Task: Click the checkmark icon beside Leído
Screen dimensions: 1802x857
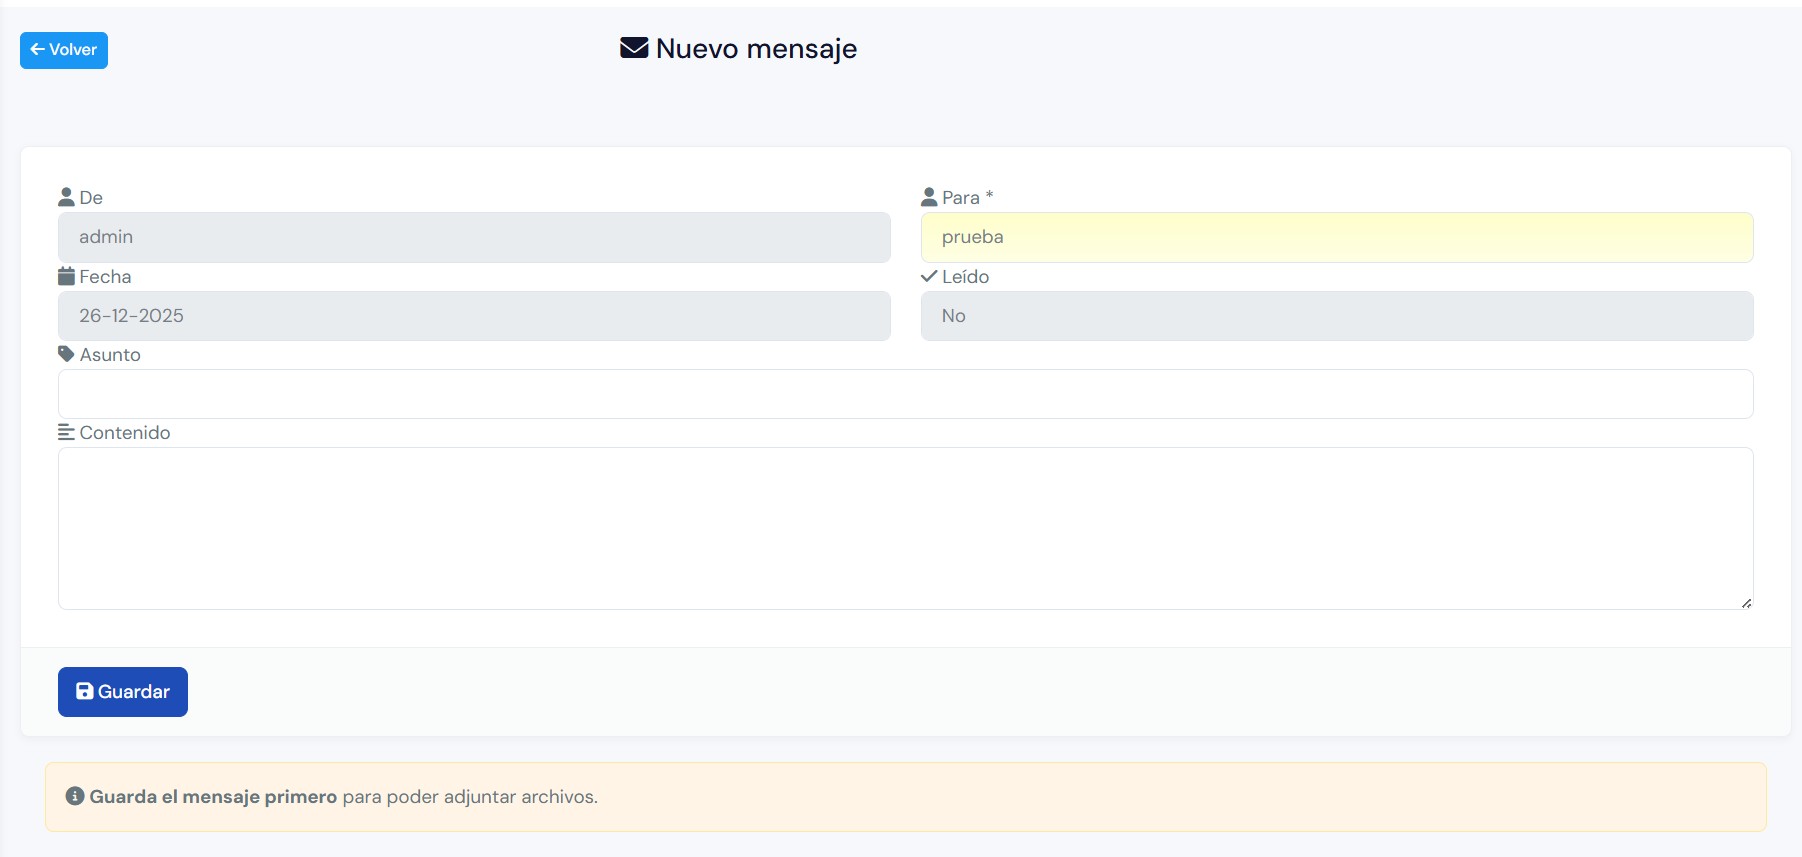Action: (929, 276)
